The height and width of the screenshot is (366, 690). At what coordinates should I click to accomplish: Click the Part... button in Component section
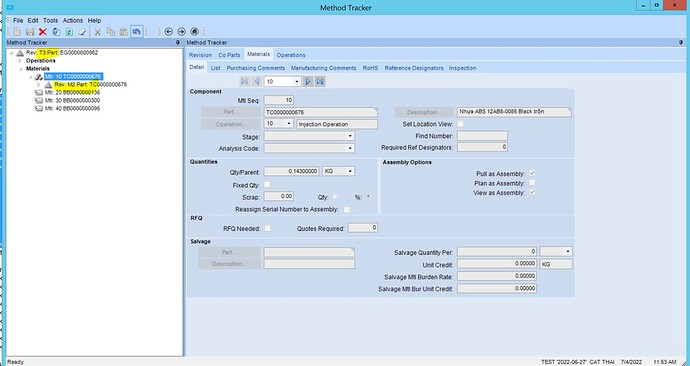(x=231, y=112)
